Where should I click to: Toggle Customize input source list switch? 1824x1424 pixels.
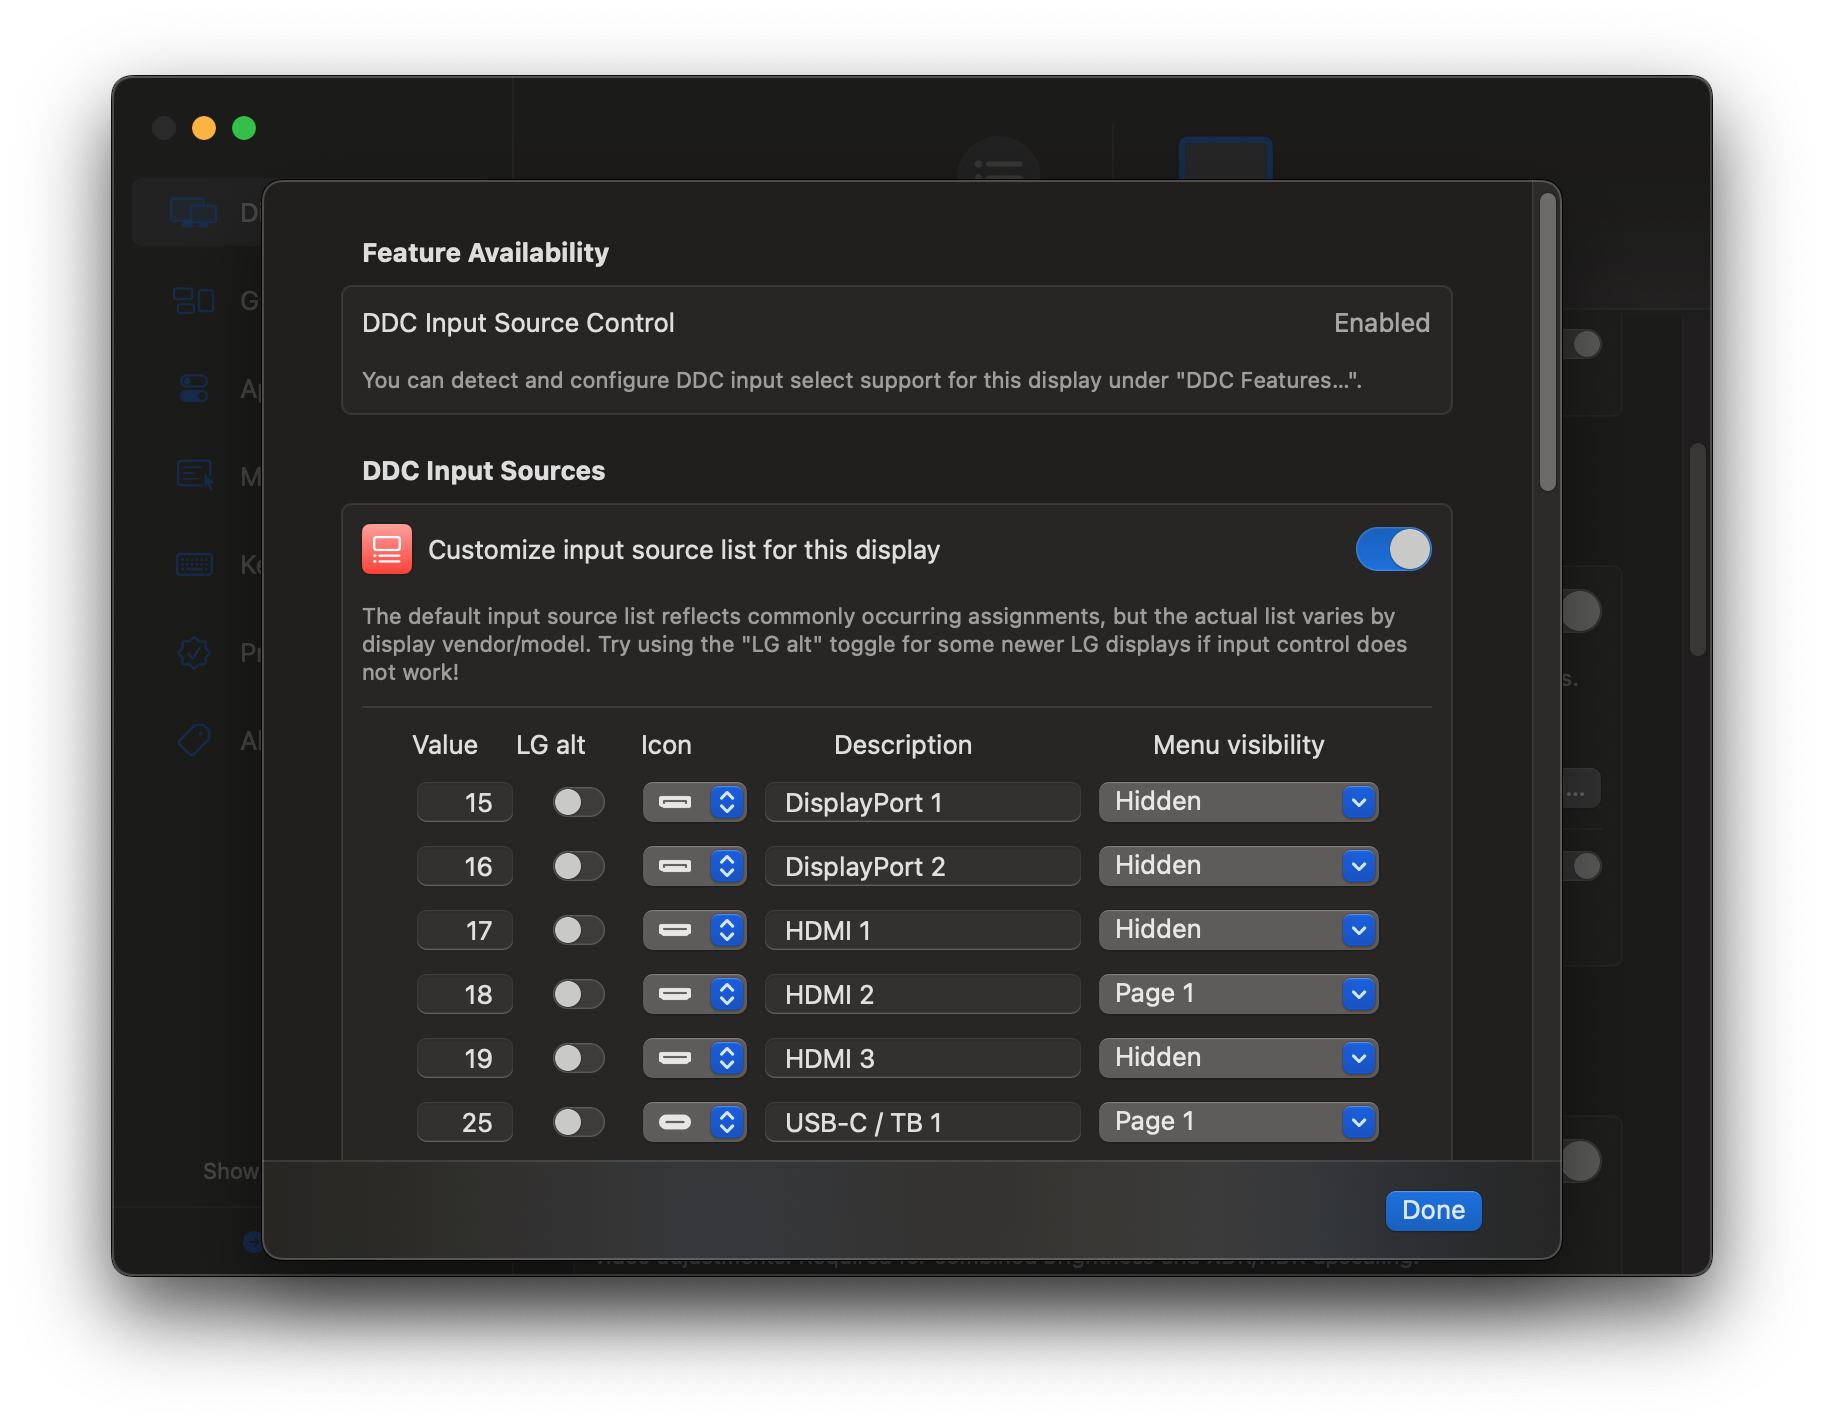1393,549
